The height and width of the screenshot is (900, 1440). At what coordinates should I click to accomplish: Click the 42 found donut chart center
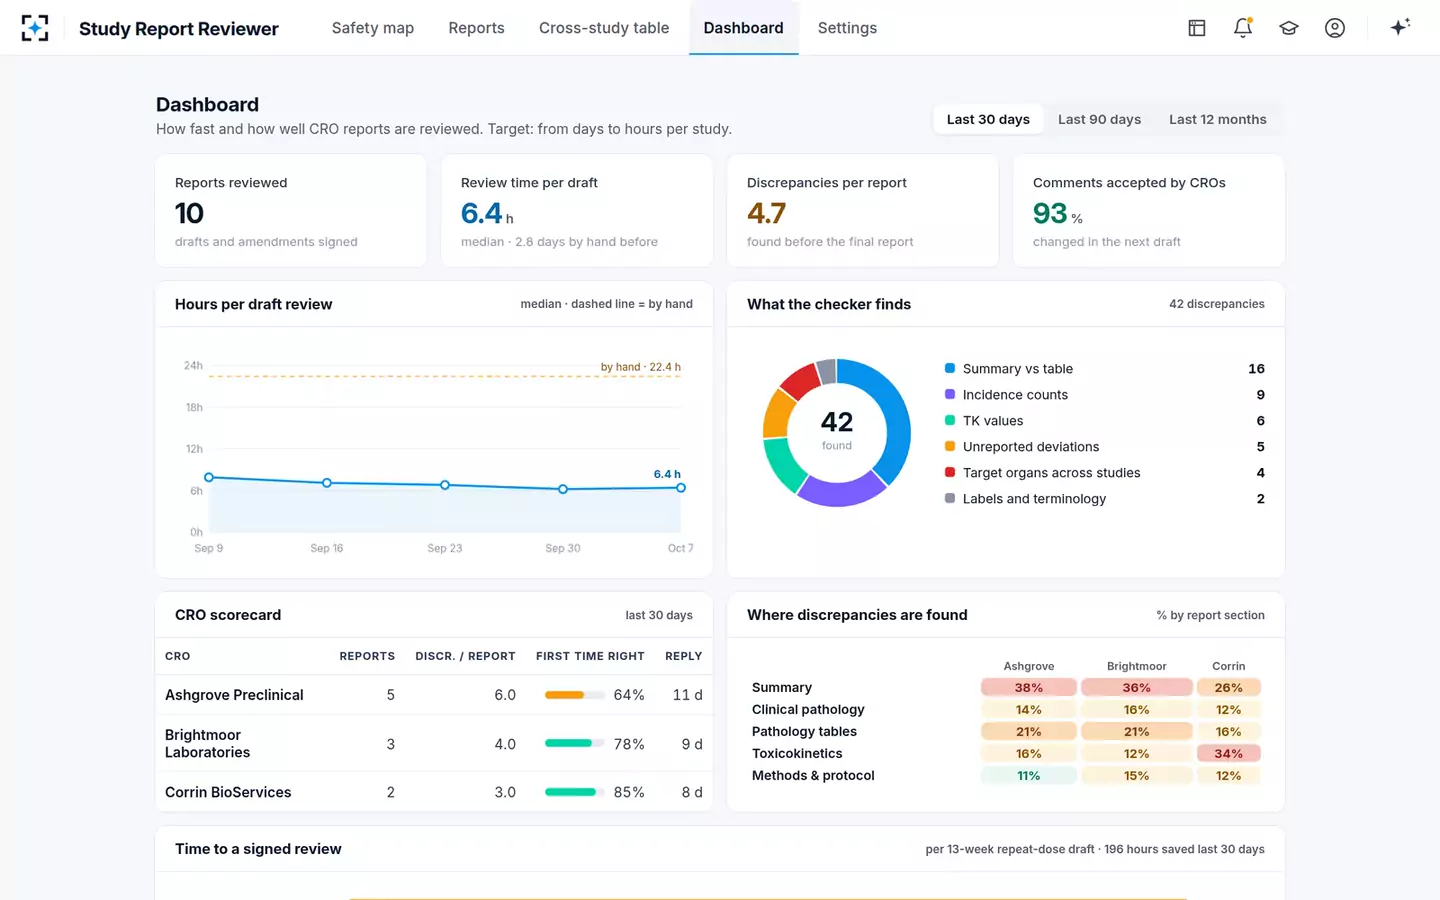pos(837,430)
